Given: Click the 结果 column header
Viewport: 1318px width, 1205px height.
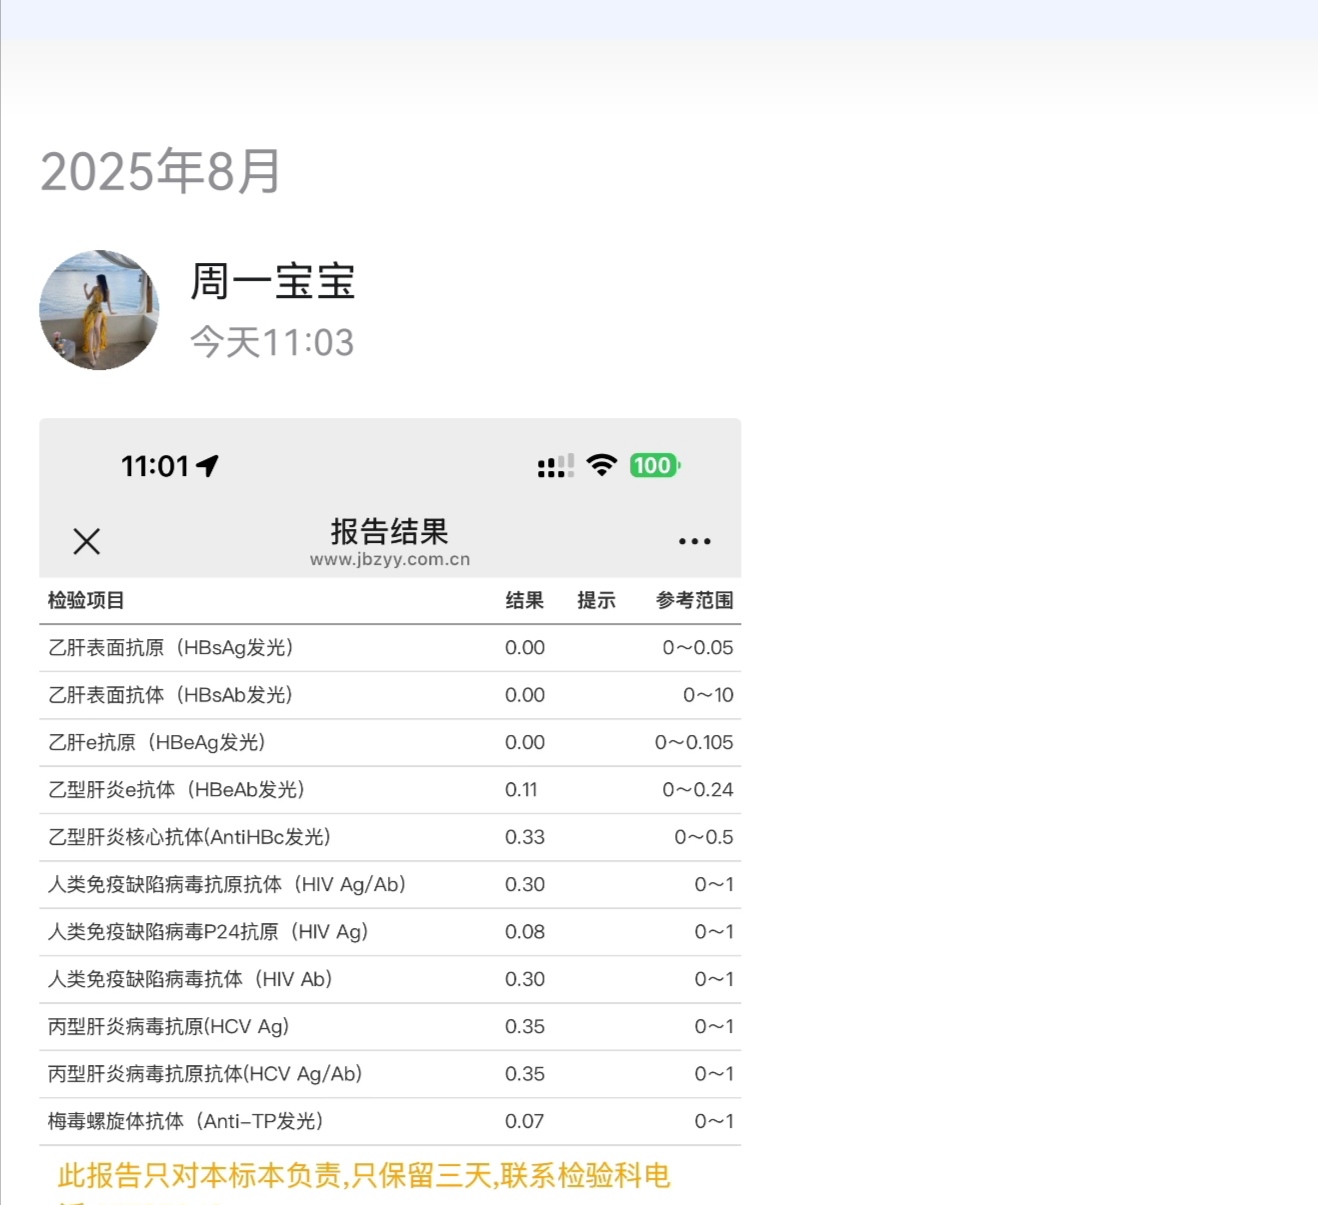Looking at the screenshot, I should pos(524,600).
